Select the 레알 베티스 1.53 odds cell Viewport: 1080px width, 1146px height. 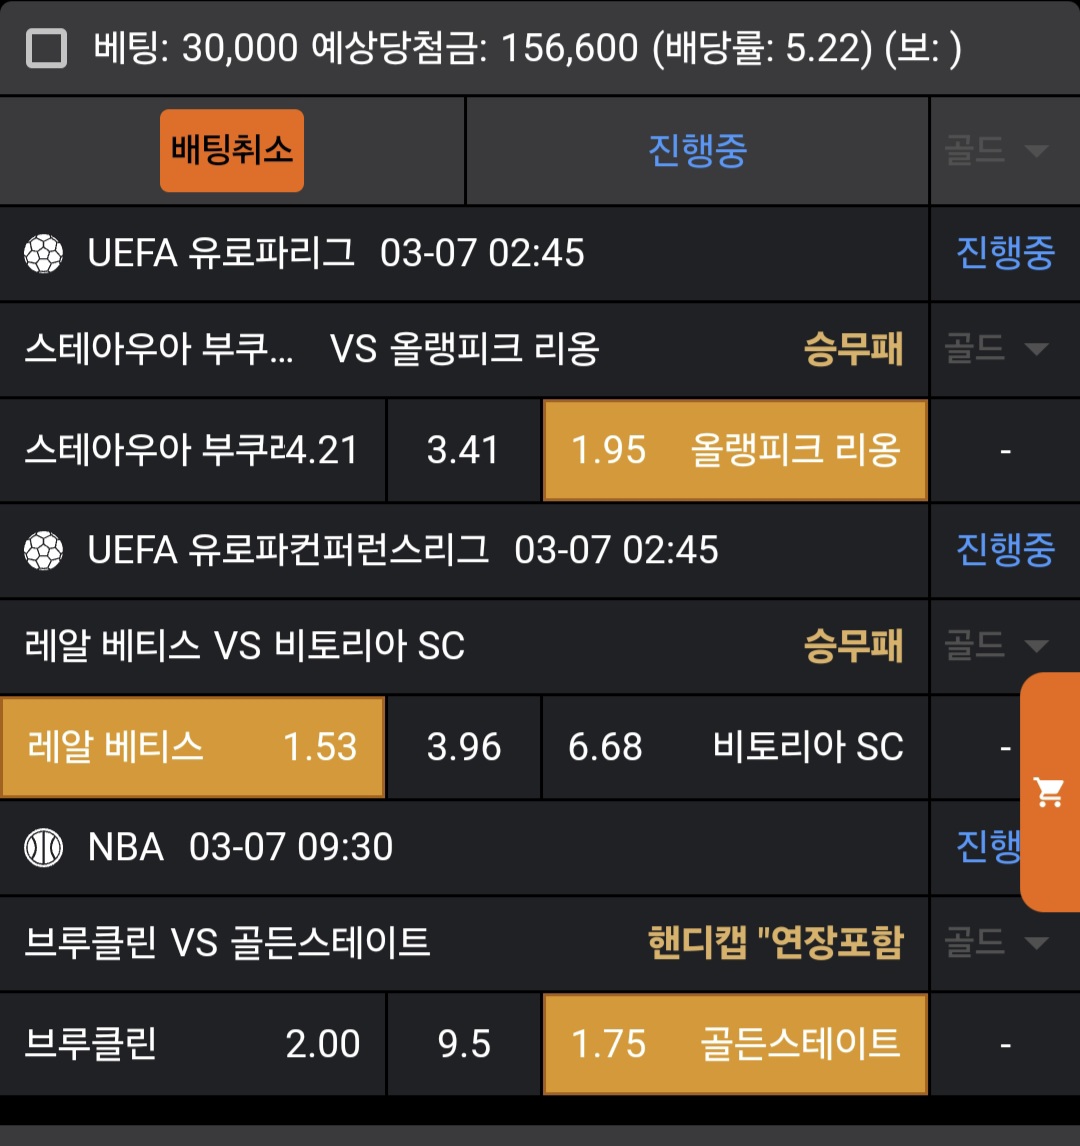tap(192, 747)
